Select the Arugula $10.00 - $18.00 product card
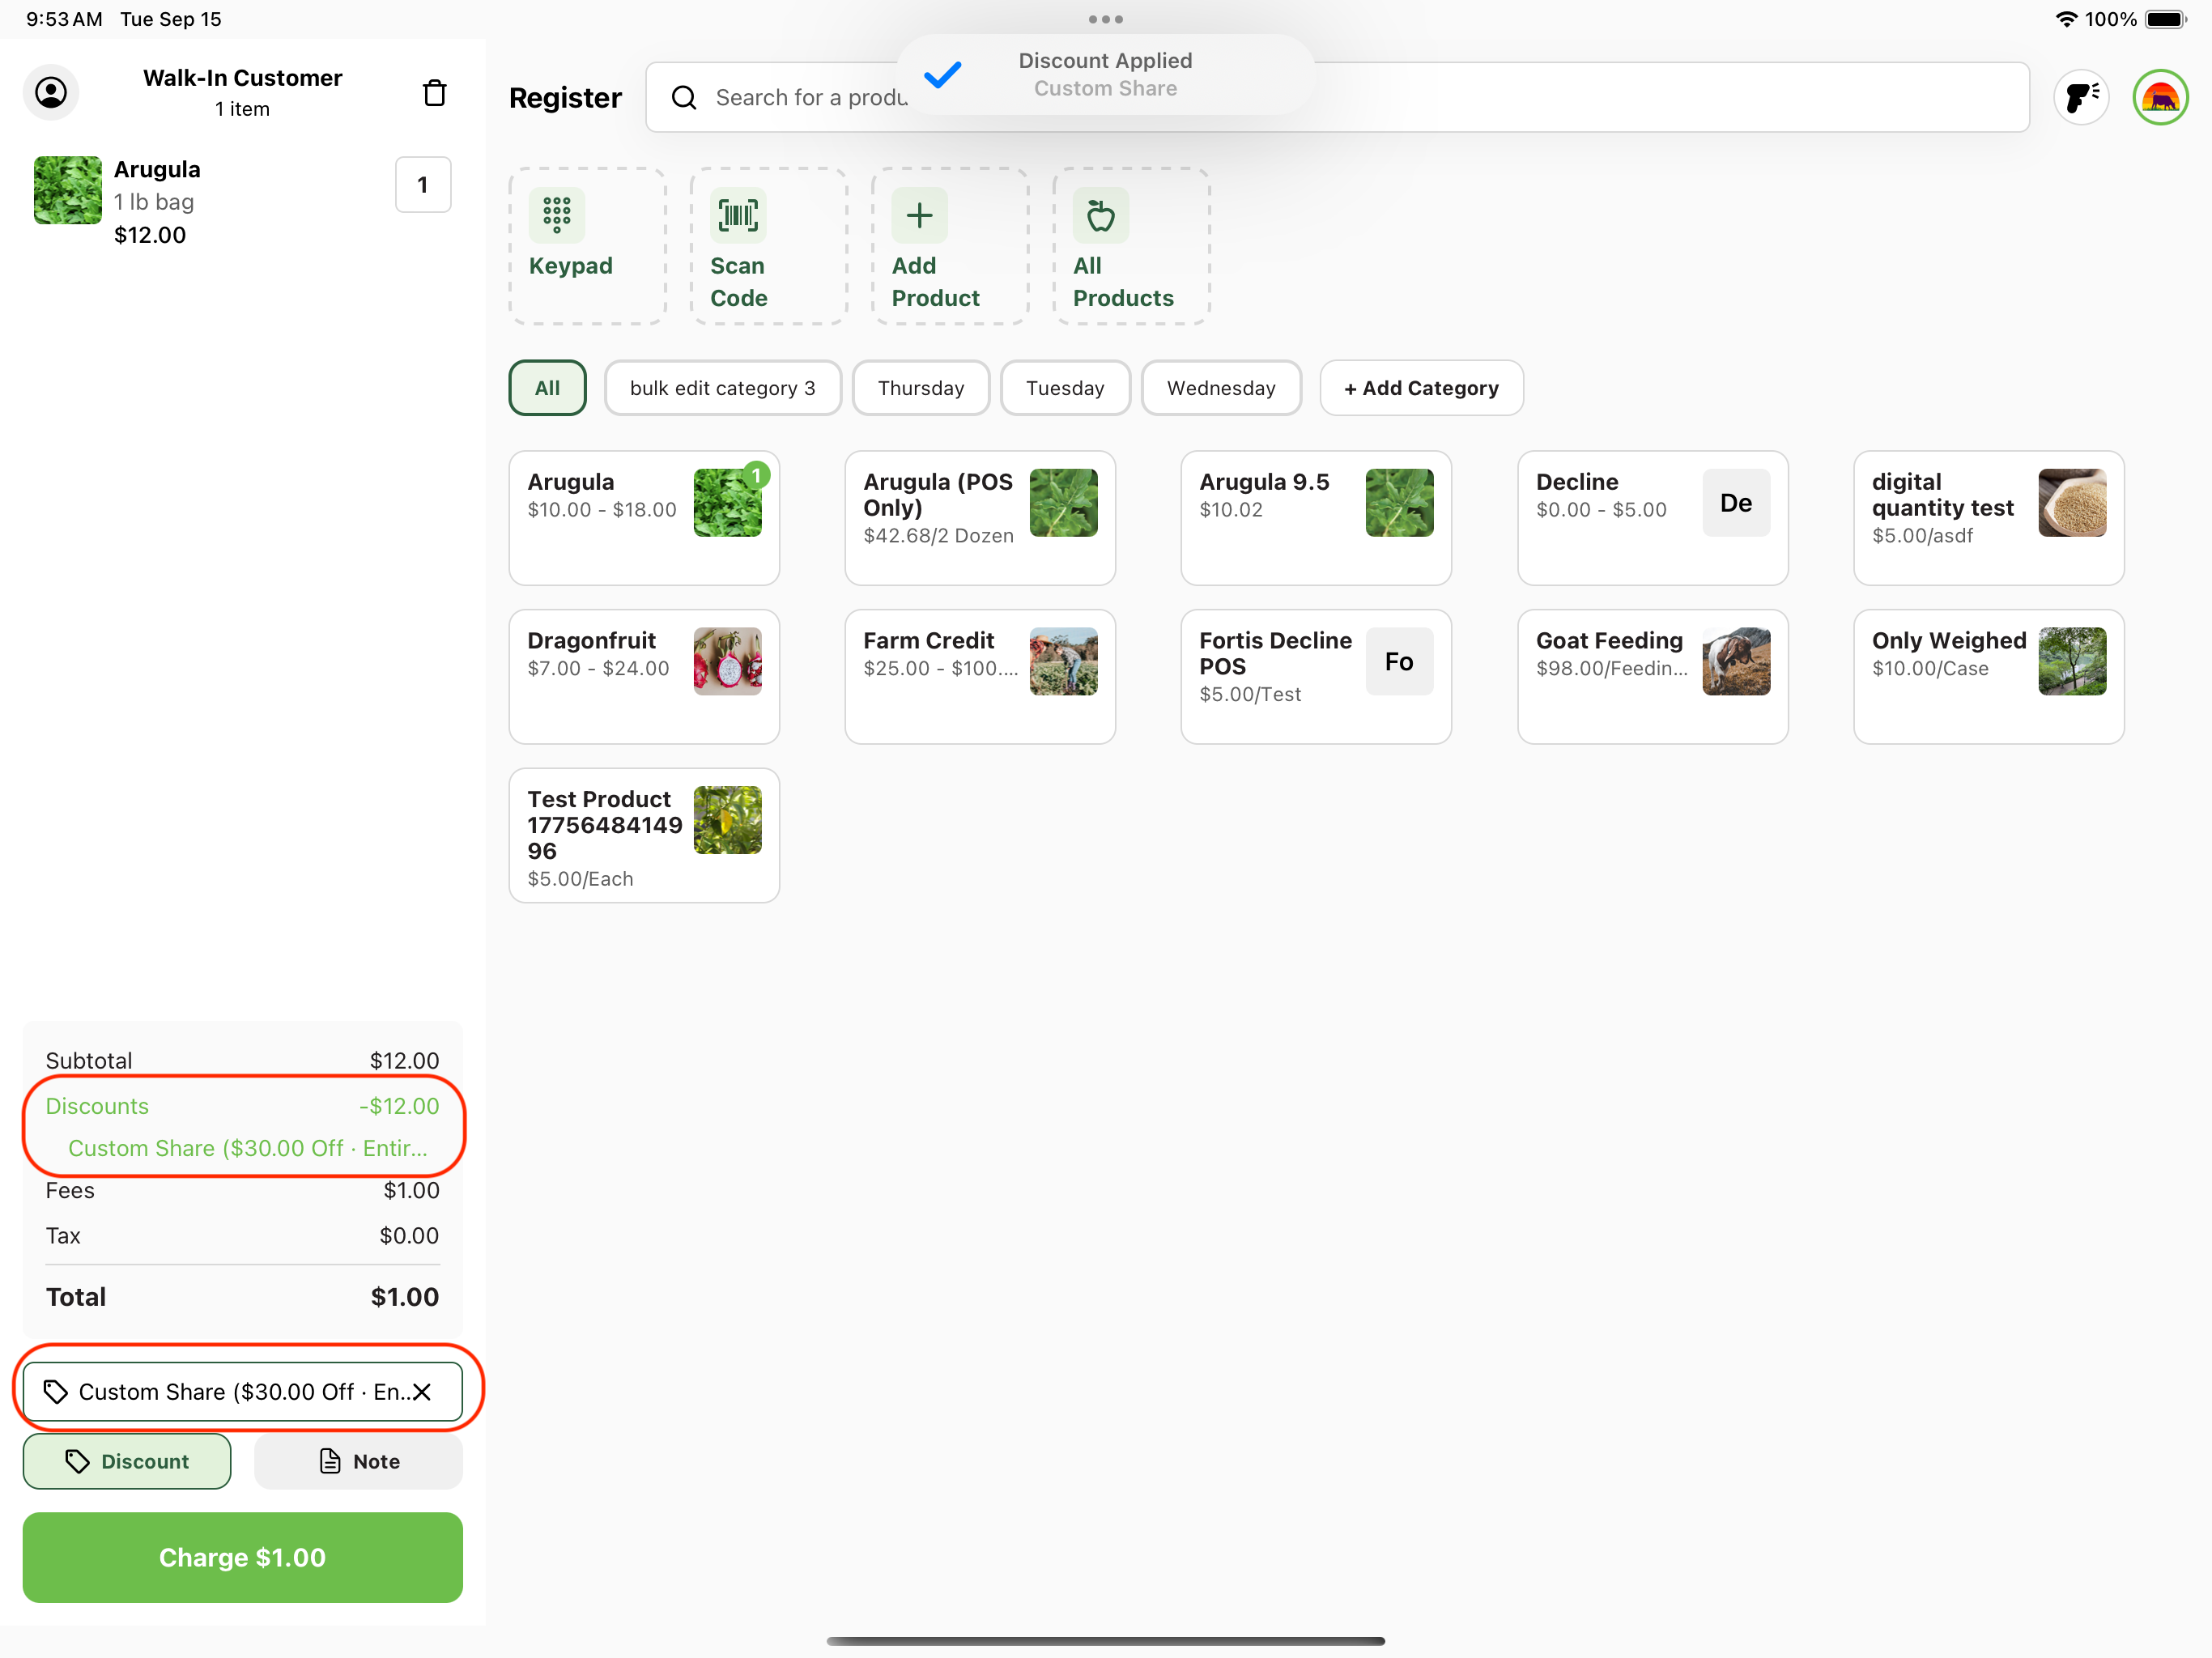2212x1658 pixels. point(644,518)
